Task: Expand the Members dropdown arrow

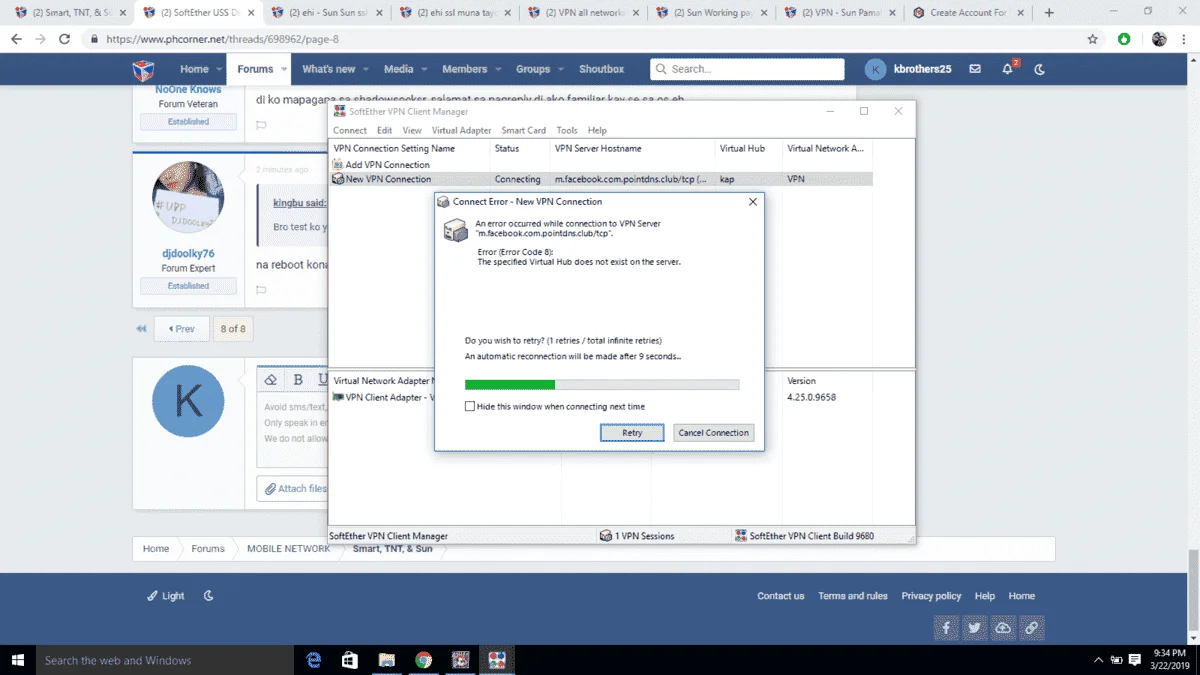Action: 497,69
